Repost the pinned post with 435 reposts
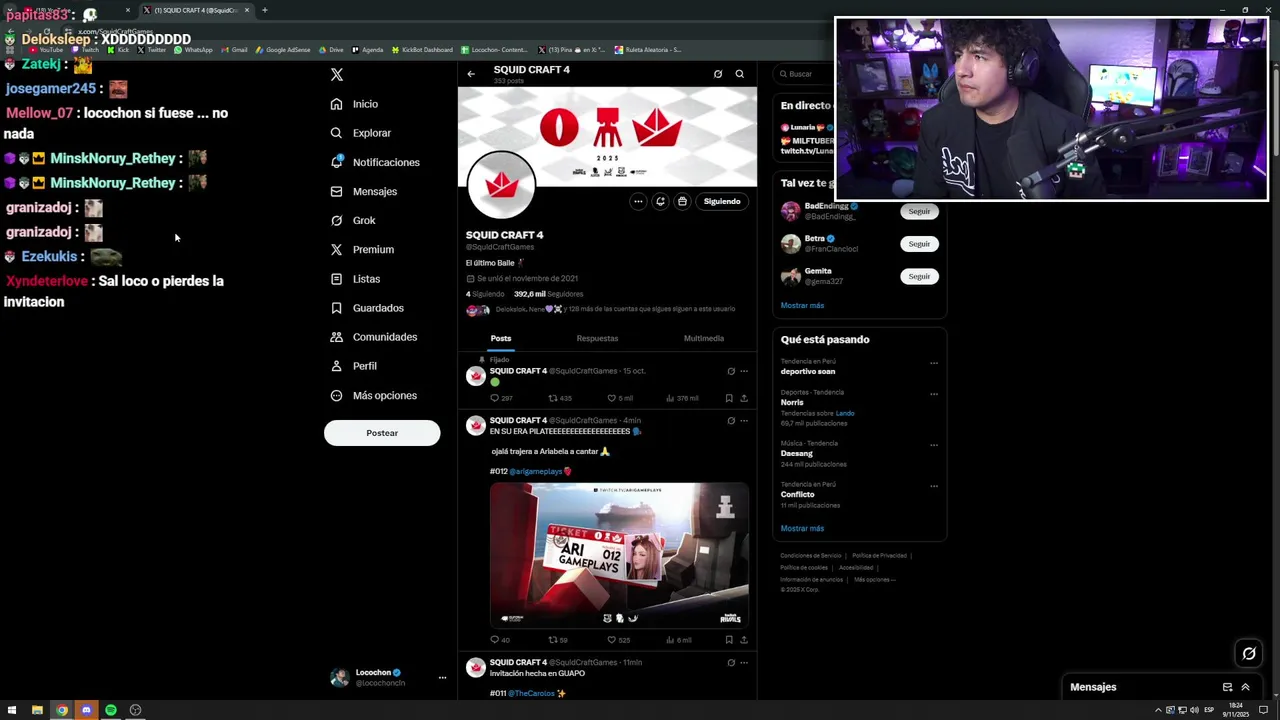1280x720 pixels. click(x=560, y=398)
